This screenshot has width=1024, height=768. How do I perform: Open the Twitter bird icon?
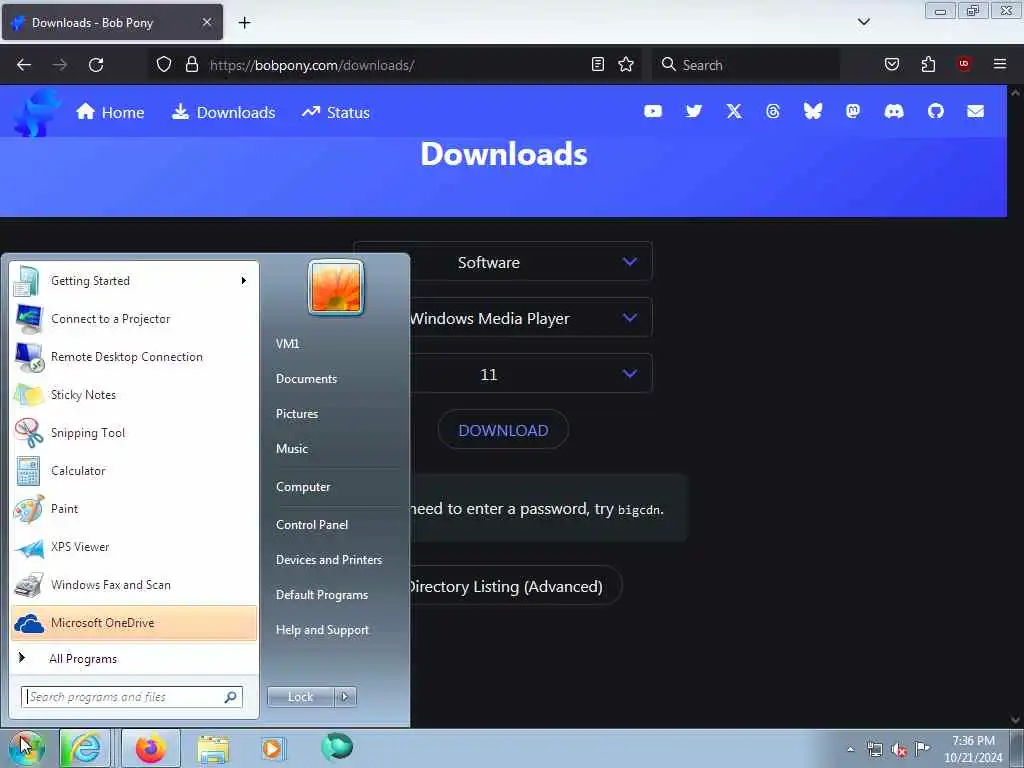694,112
